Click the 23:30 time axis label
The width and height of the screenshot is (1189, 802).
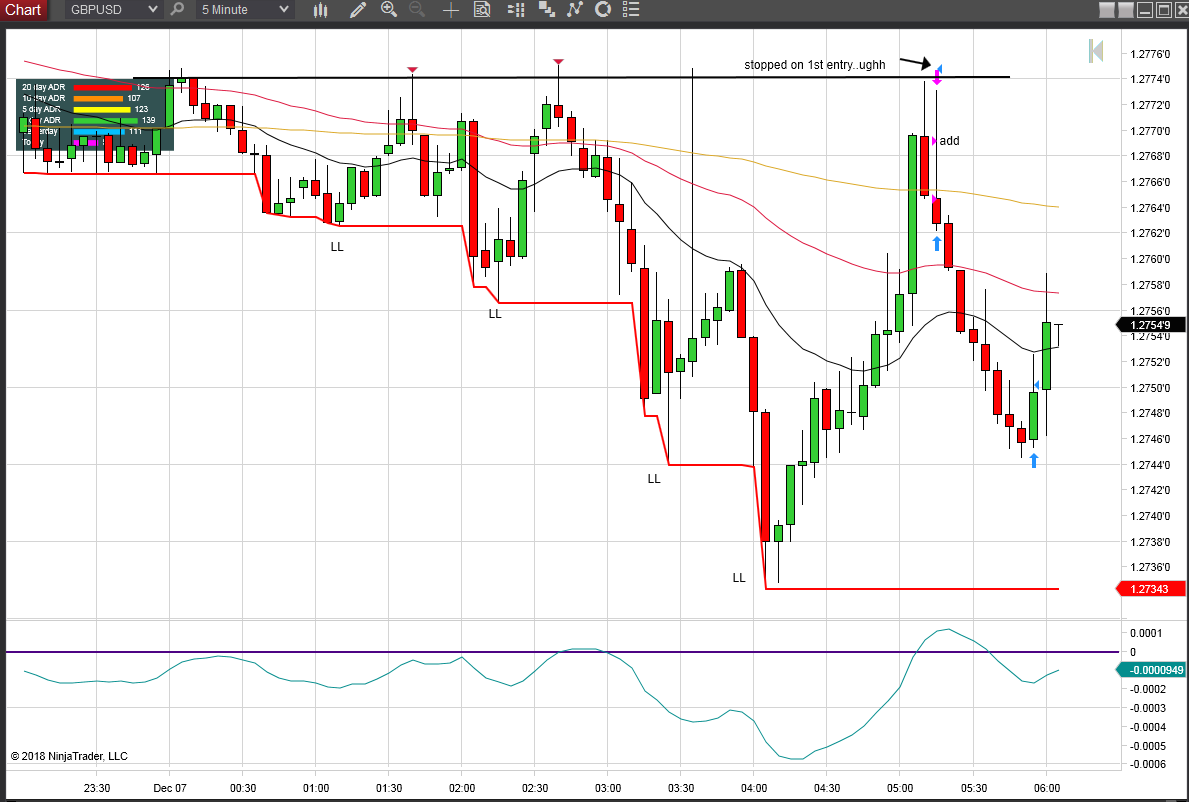click(97, 788)
